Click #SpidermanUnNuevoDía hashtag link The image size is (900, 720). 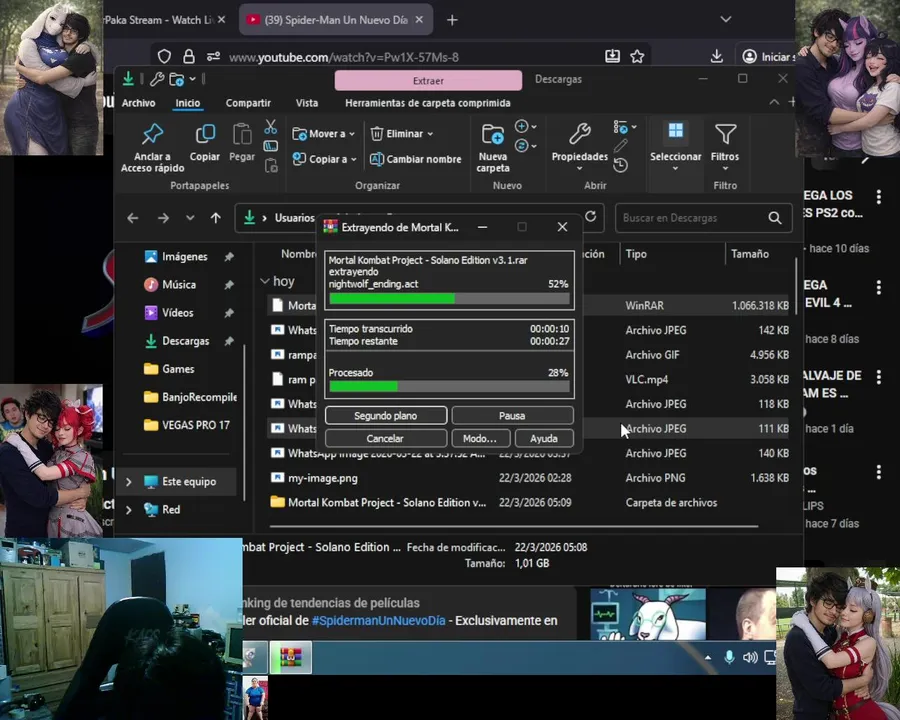(x=378, y=621)
